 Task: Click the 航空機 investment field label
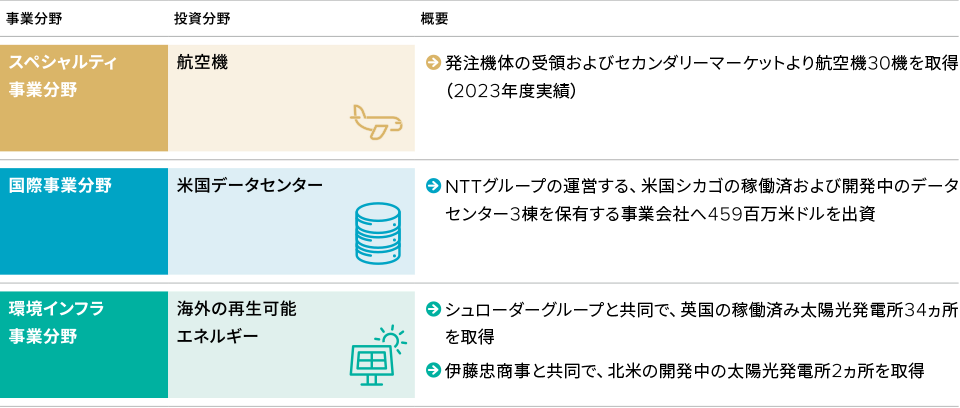tap(203, 62)
